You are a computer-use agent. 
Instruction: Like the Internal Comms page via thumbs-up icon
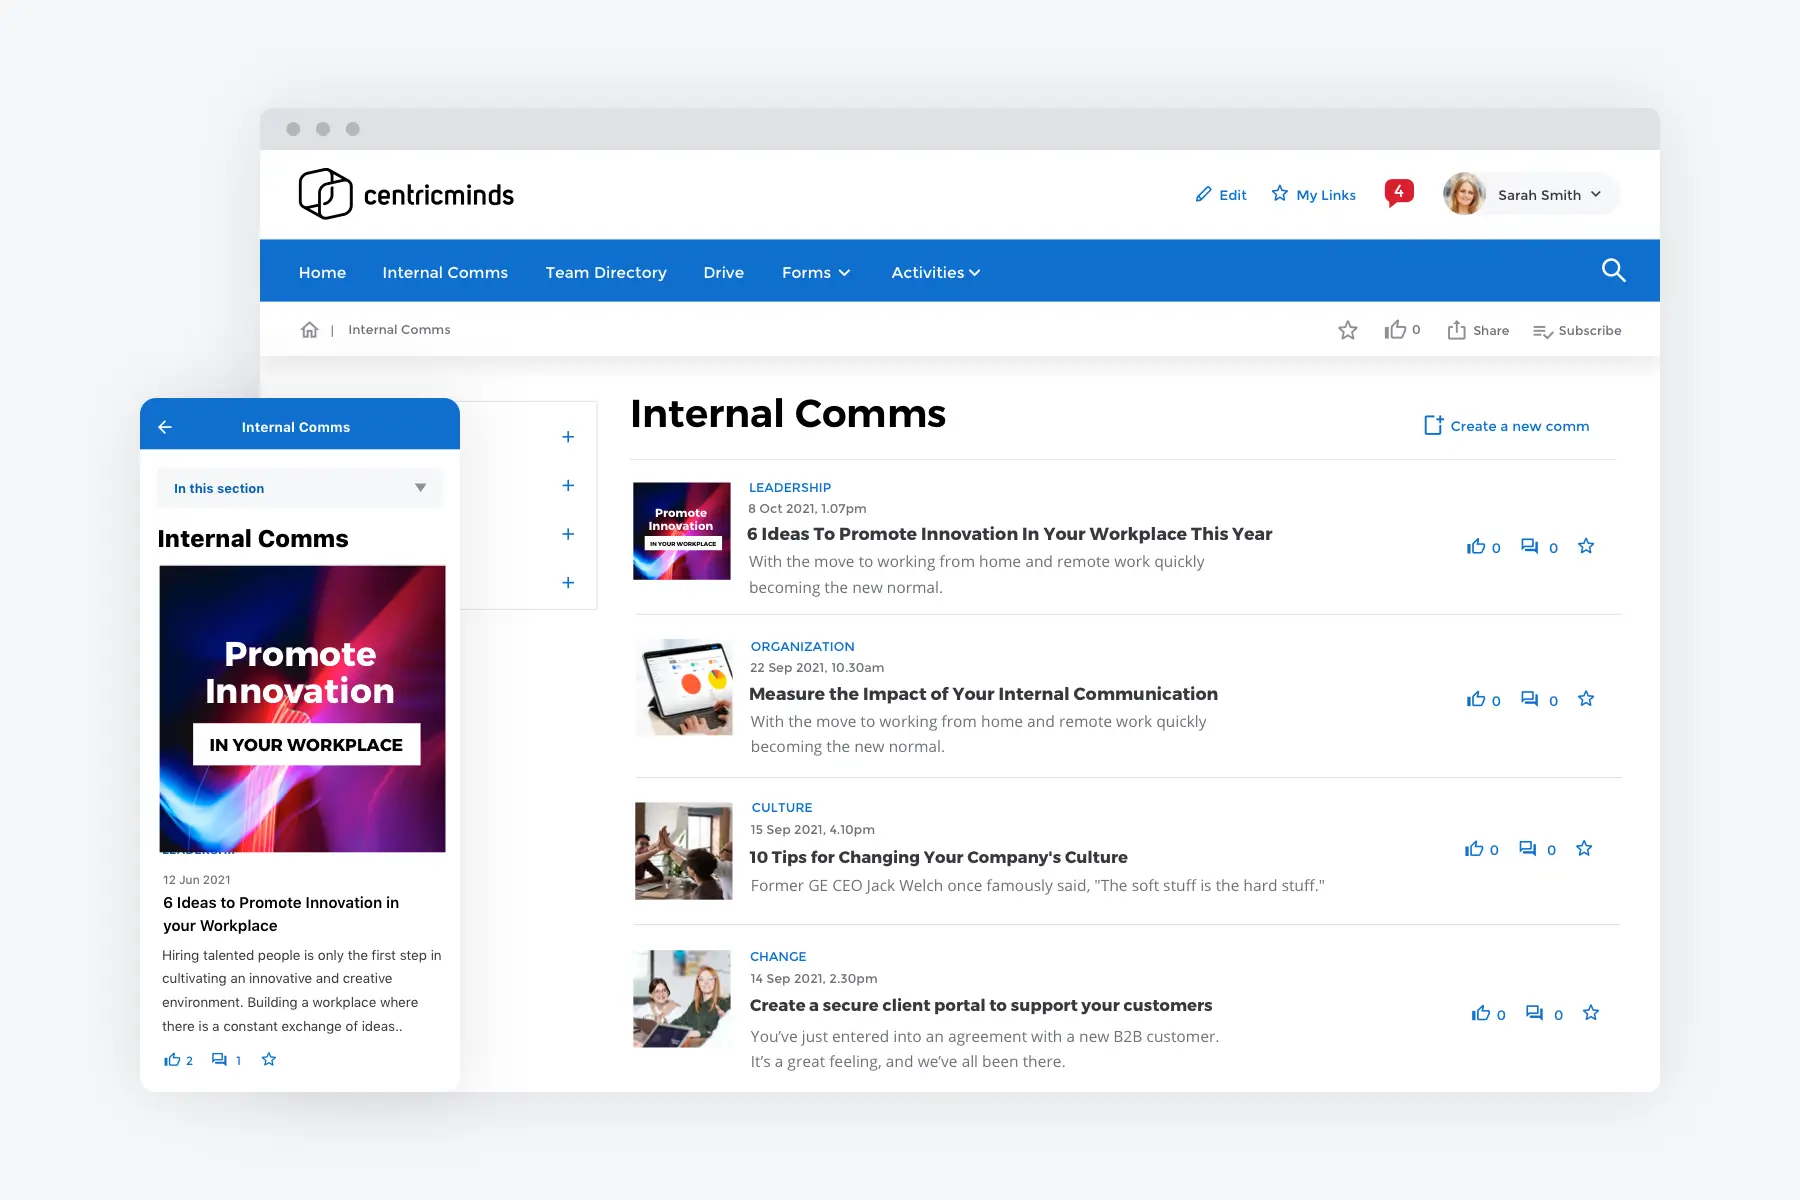(x=1394, y=329)
